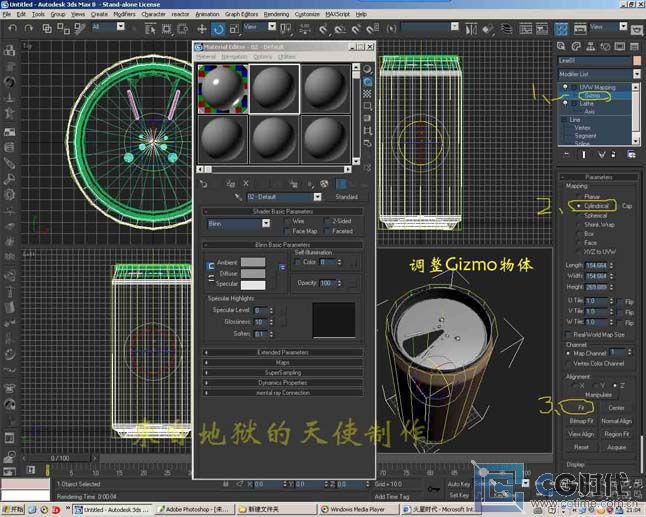Expand the Extended Parameters rollout

283,353
